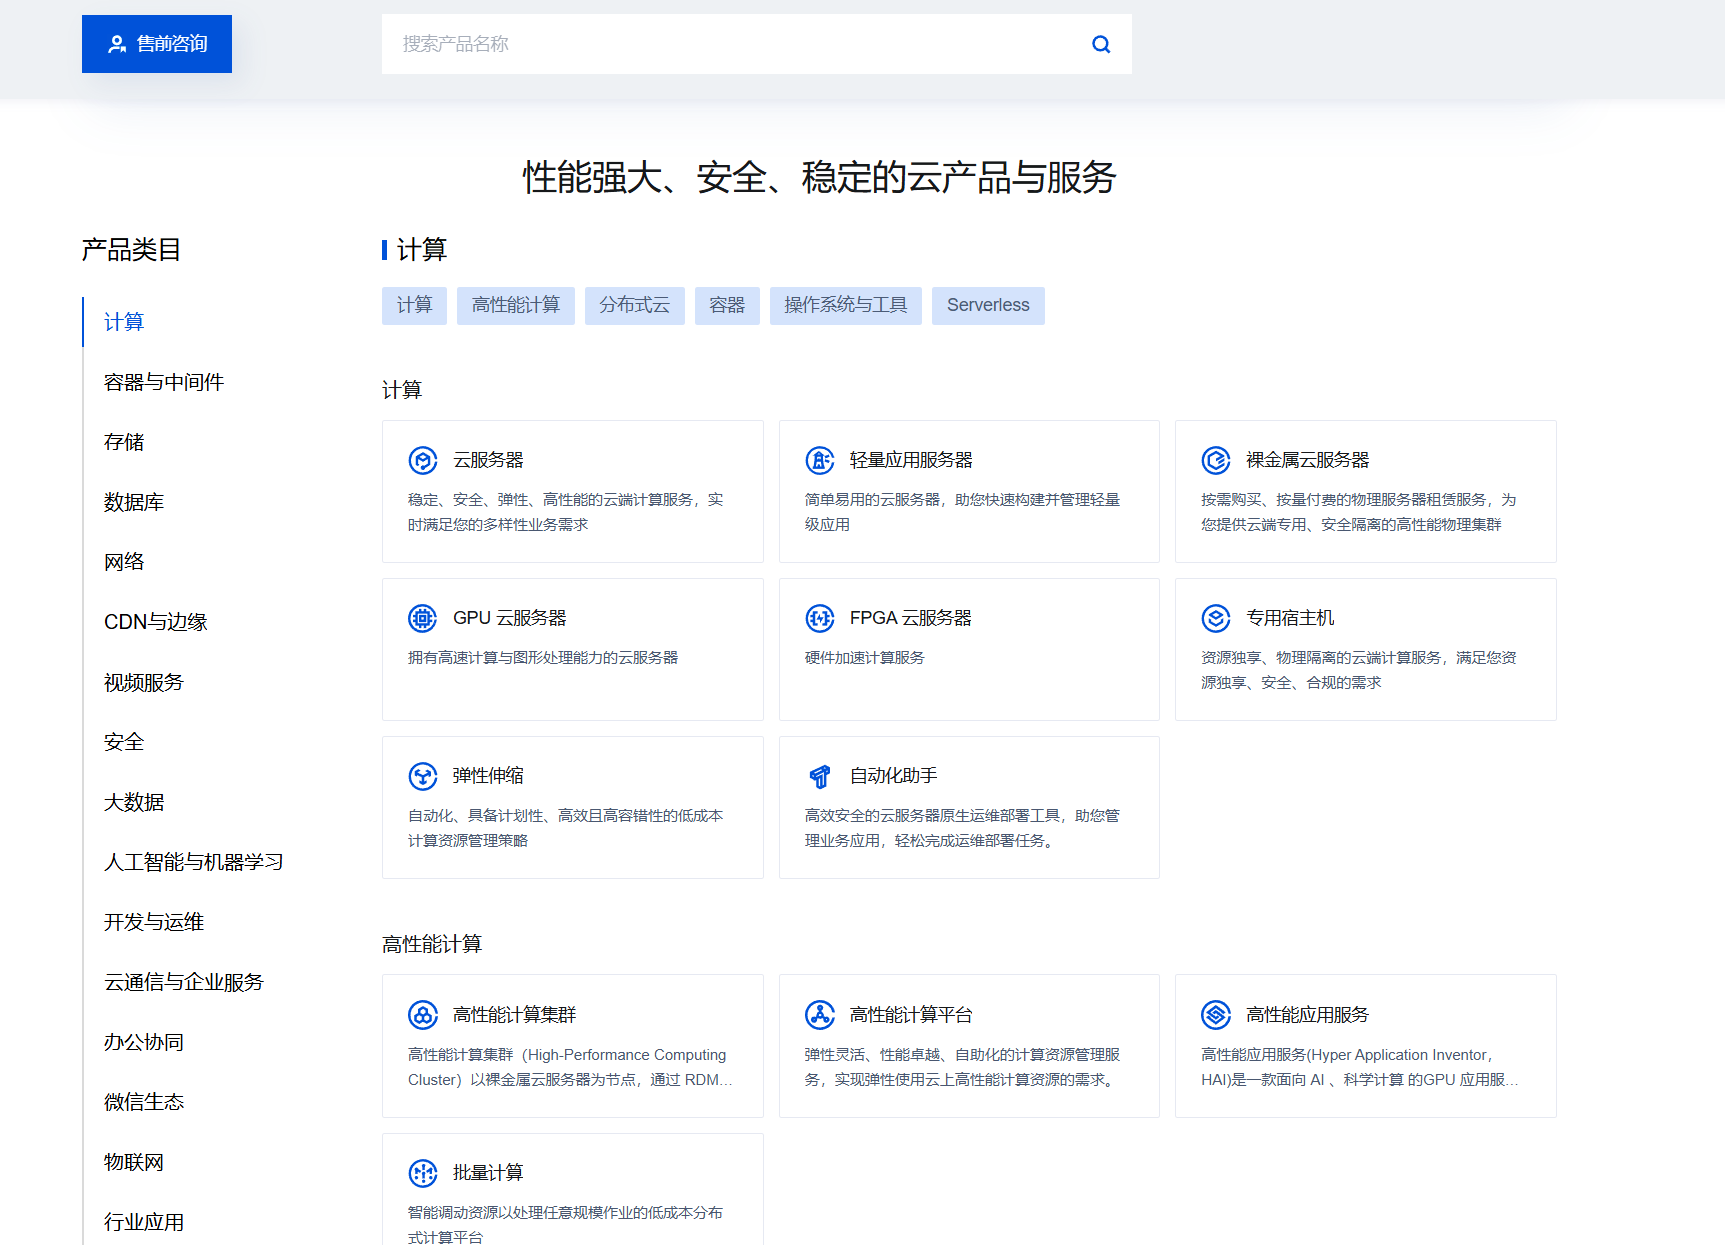Viewport: 1725px width, 1245px height.
Task: Select the 容器 filter tag
Action: click(x=727, y=306)
